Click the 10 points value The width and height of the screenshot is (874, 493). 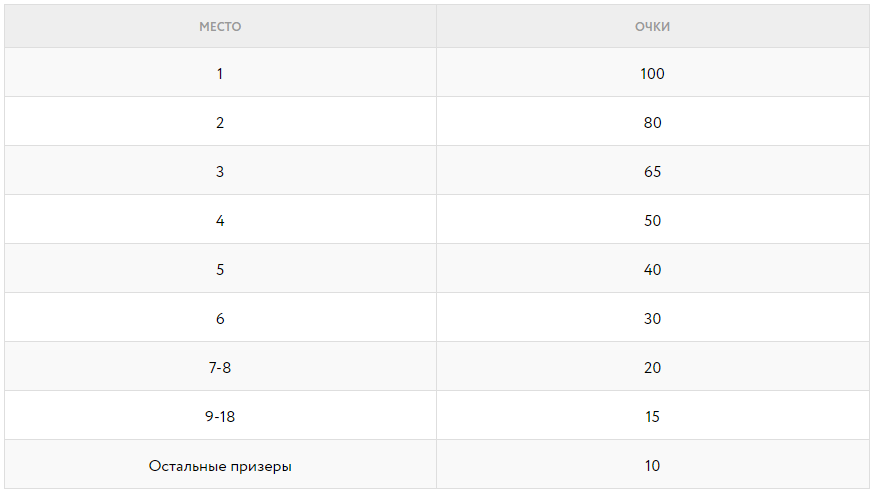point(652,466)
